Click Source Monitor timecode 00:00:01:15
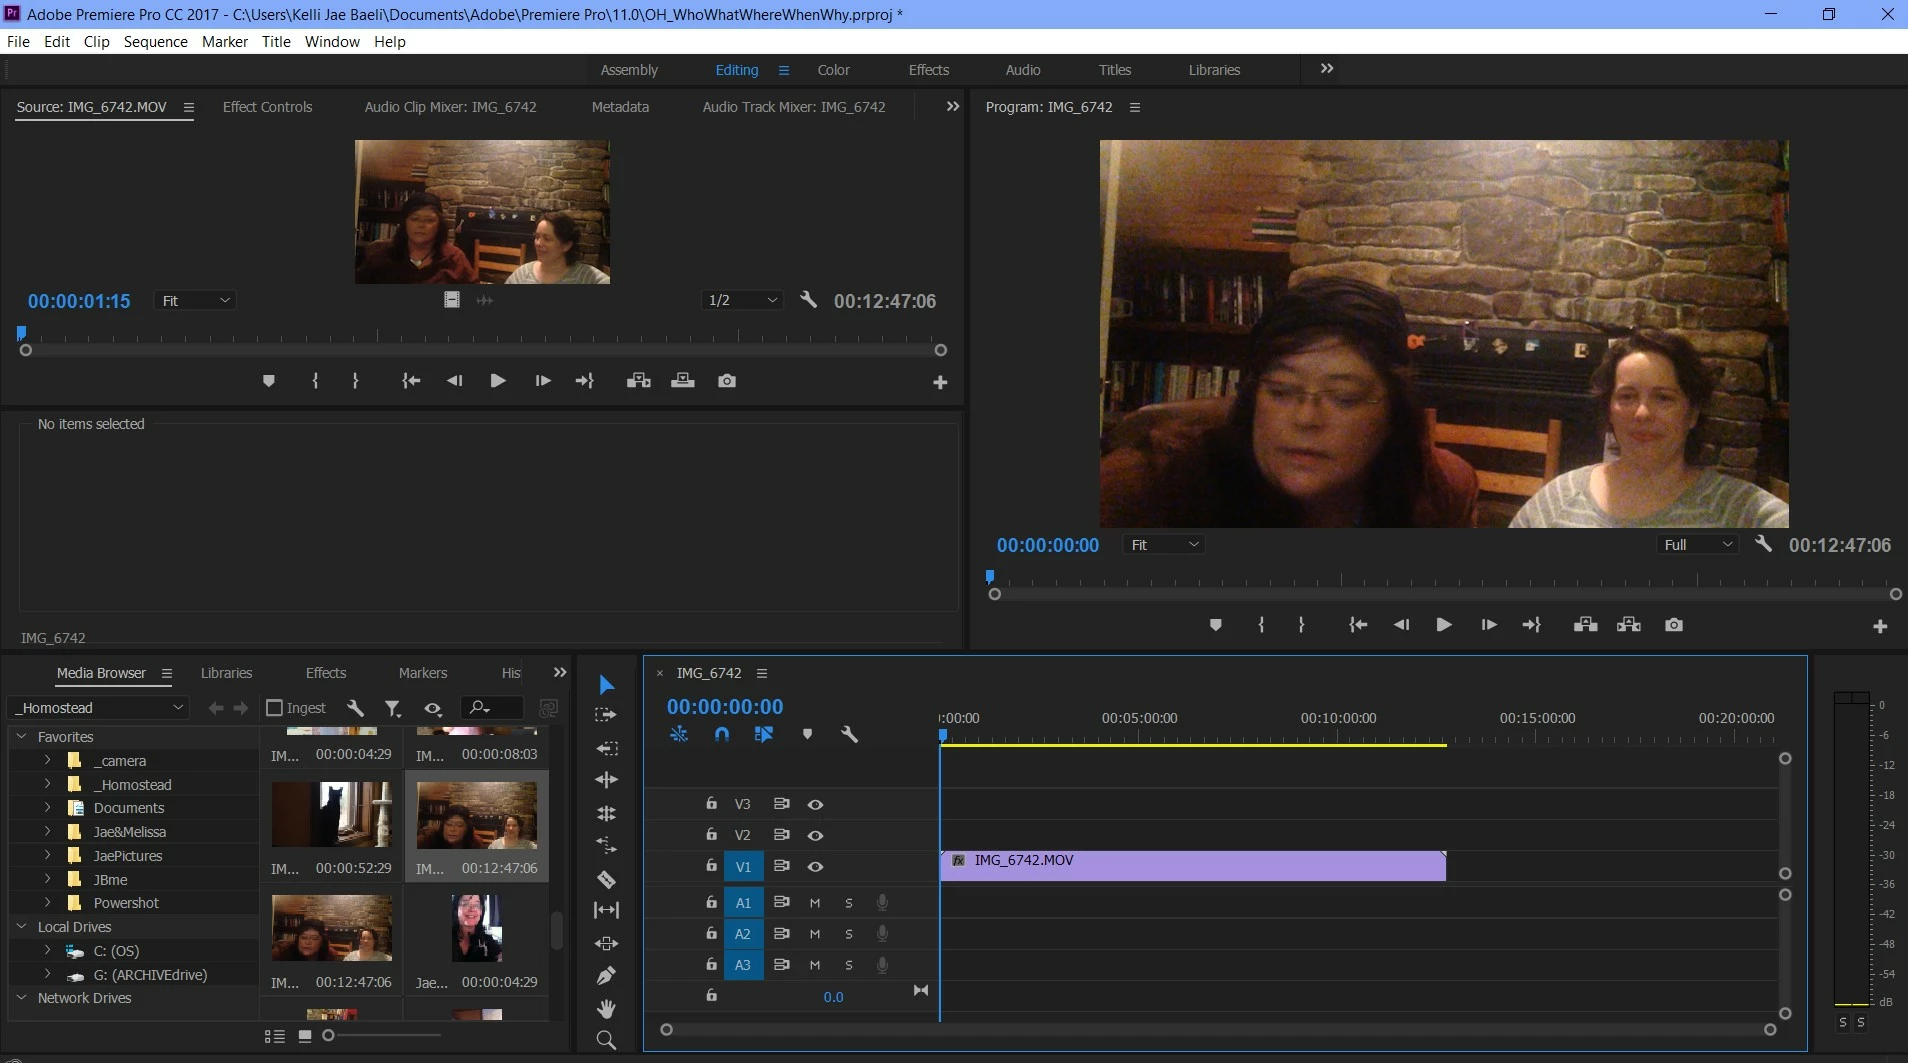Screen dimensions: 1908x1063 [79, 301]
